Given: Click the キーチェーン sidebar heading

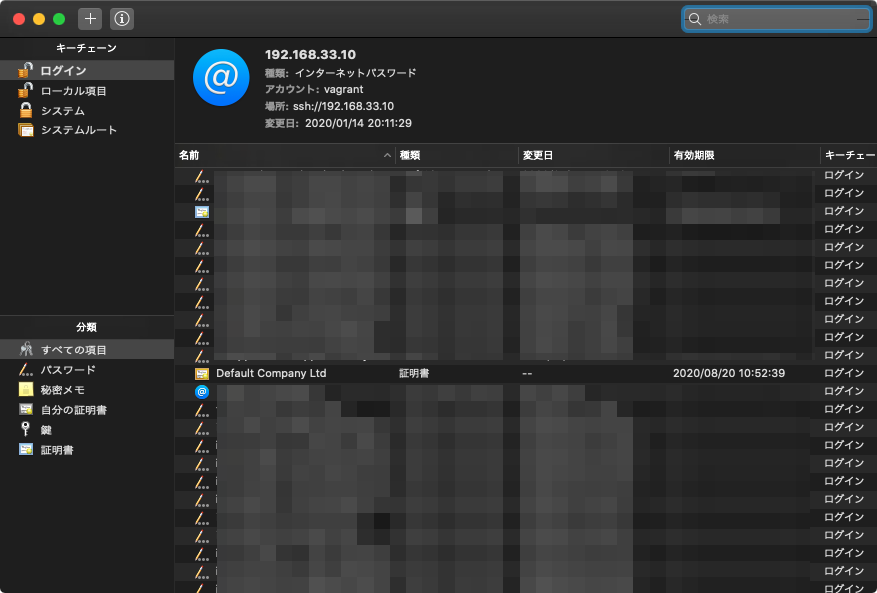Looking at the screenshot, I should click(86, 48).
